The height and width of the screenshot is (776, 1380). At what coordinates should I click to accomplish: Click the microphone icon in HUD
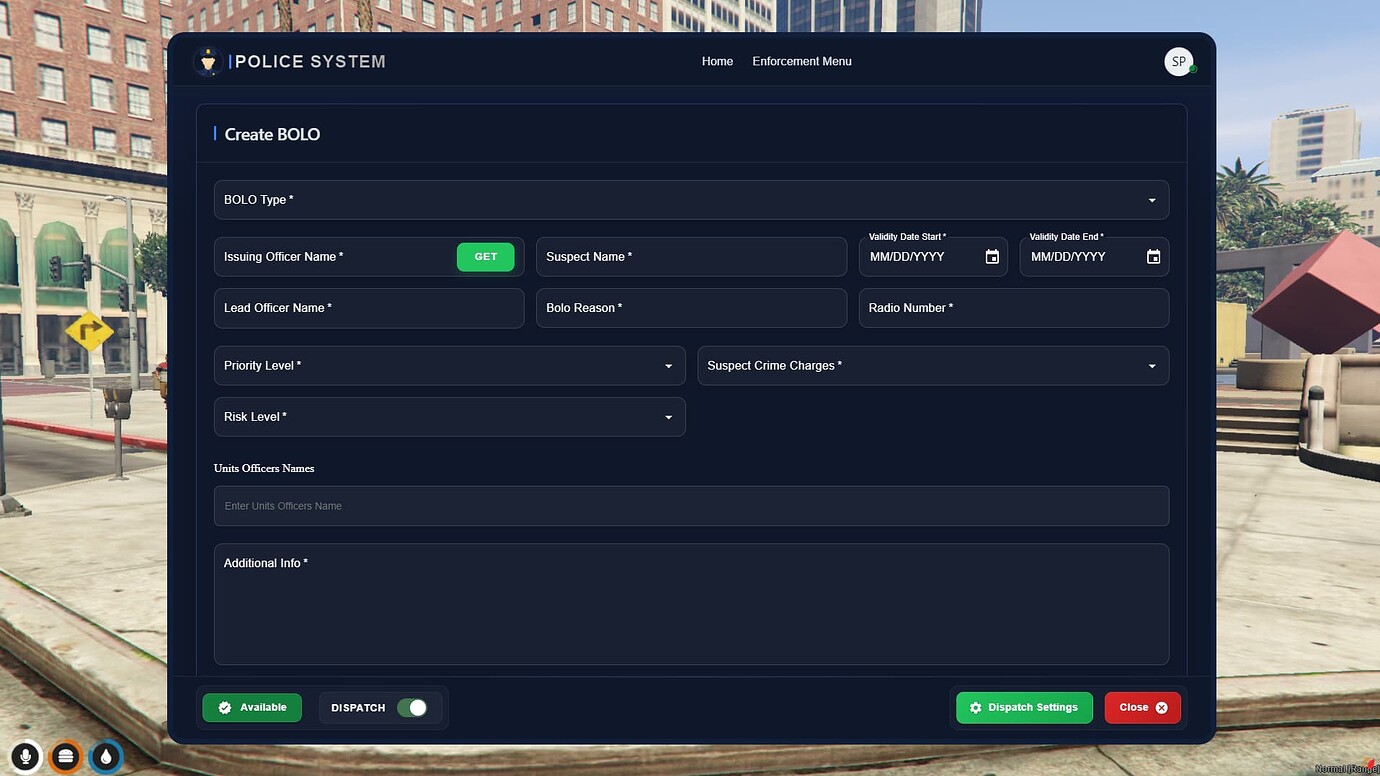26,757
